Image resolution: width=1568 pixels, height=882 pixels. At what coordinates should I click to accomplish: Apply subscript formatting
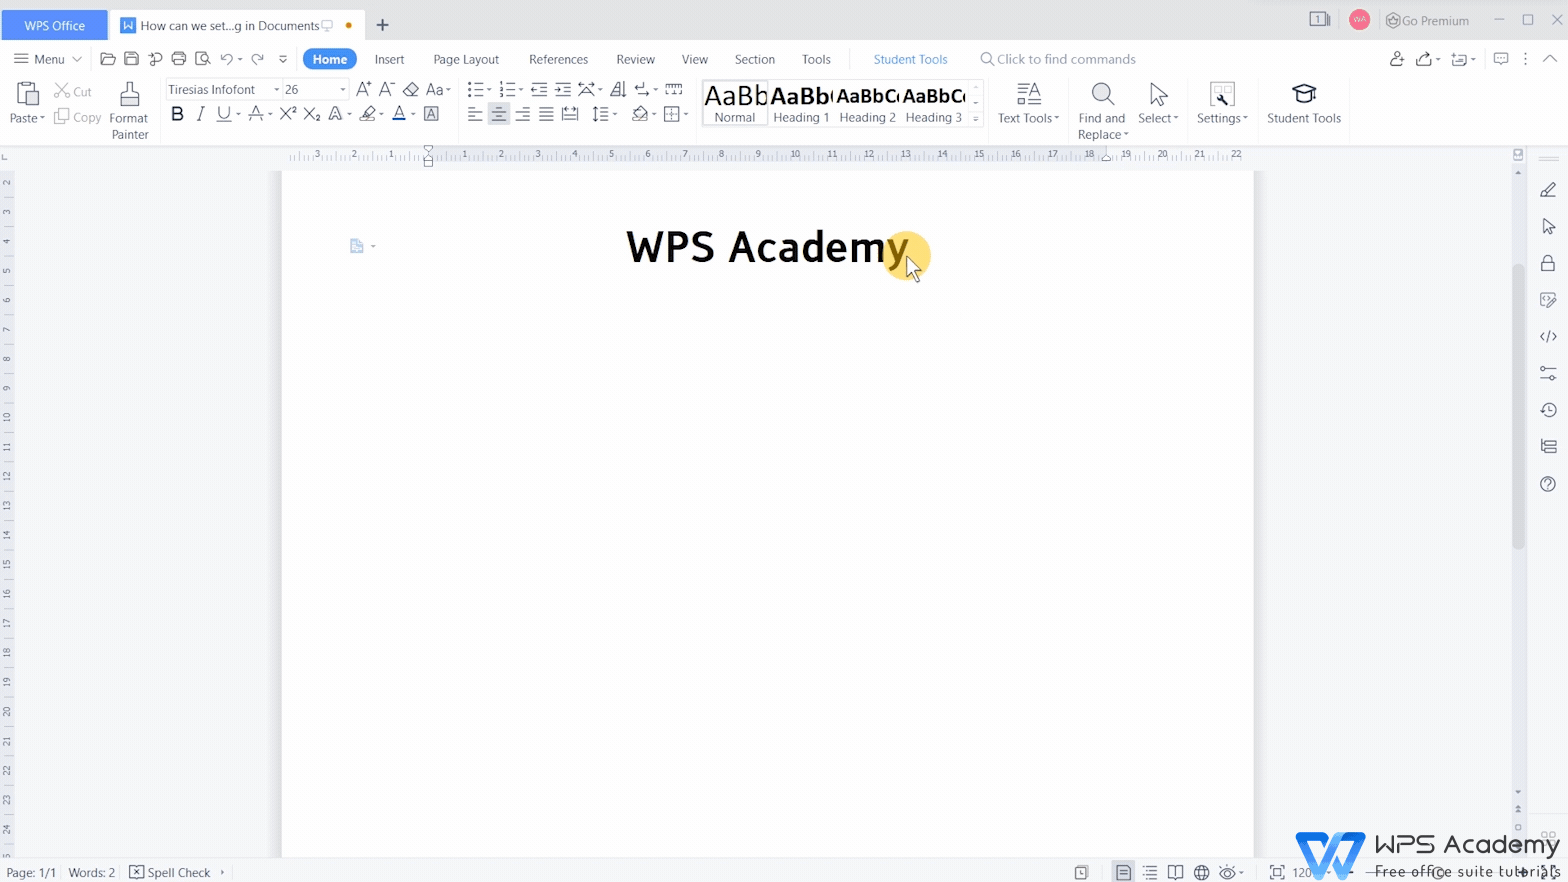coord(312,114)
